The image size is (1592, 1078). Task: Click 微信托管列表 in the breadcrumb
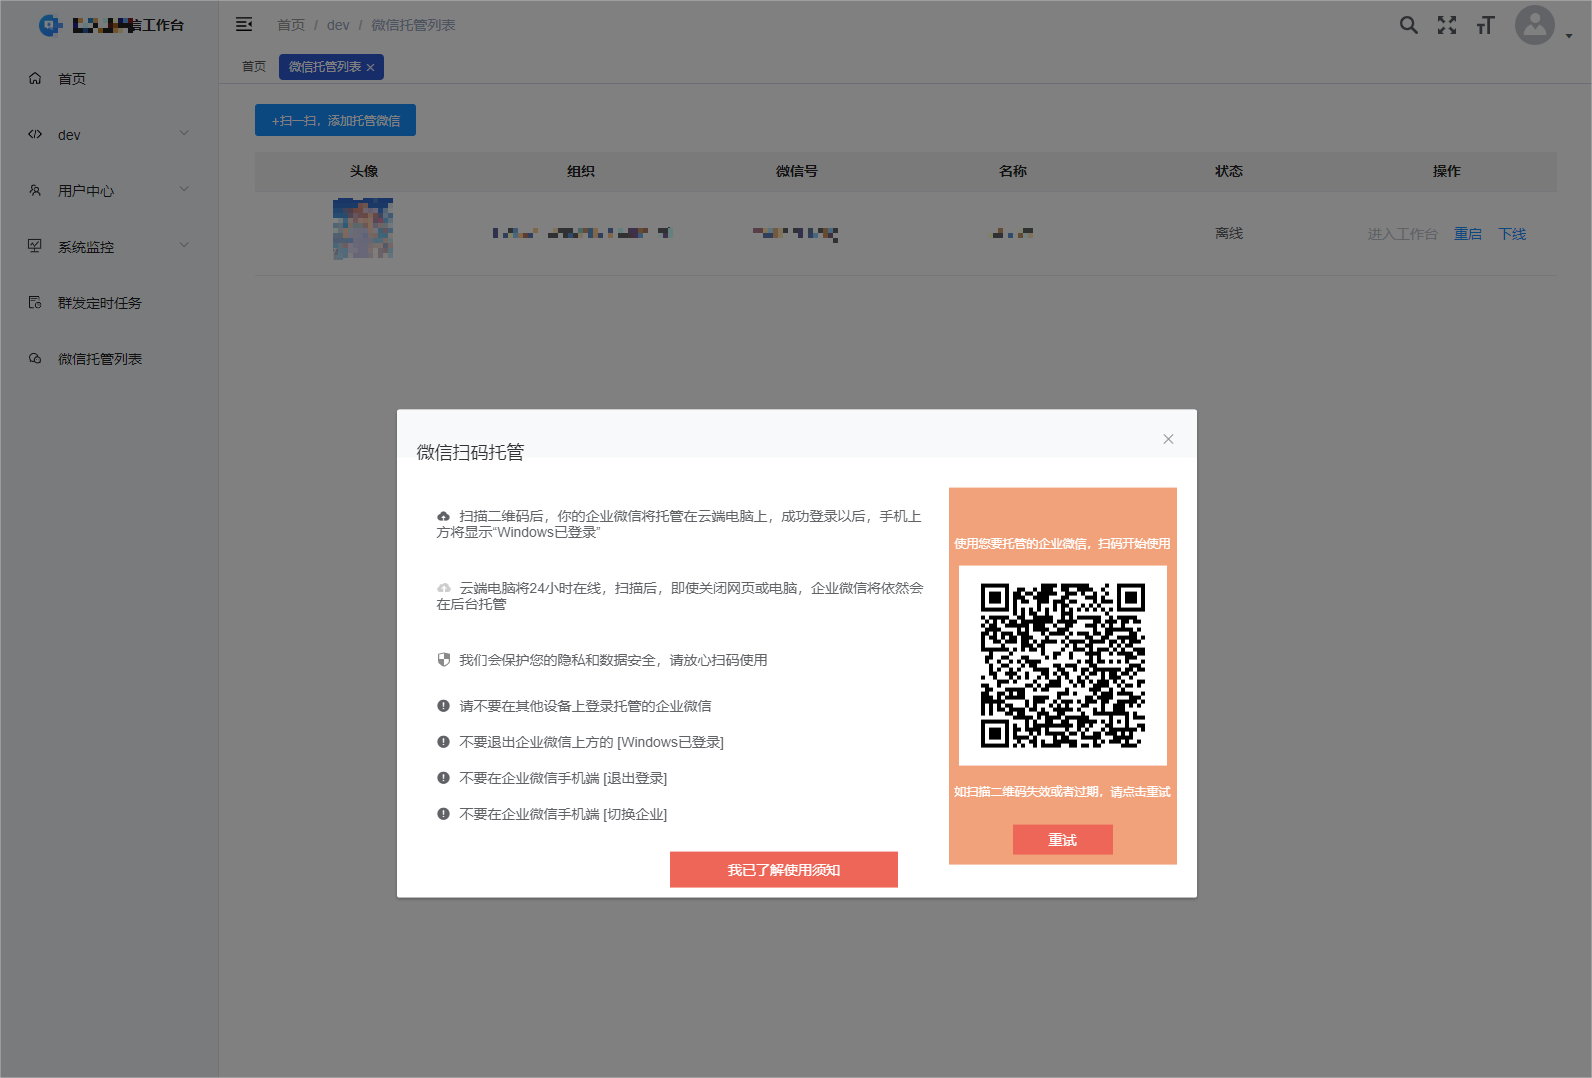413,25
